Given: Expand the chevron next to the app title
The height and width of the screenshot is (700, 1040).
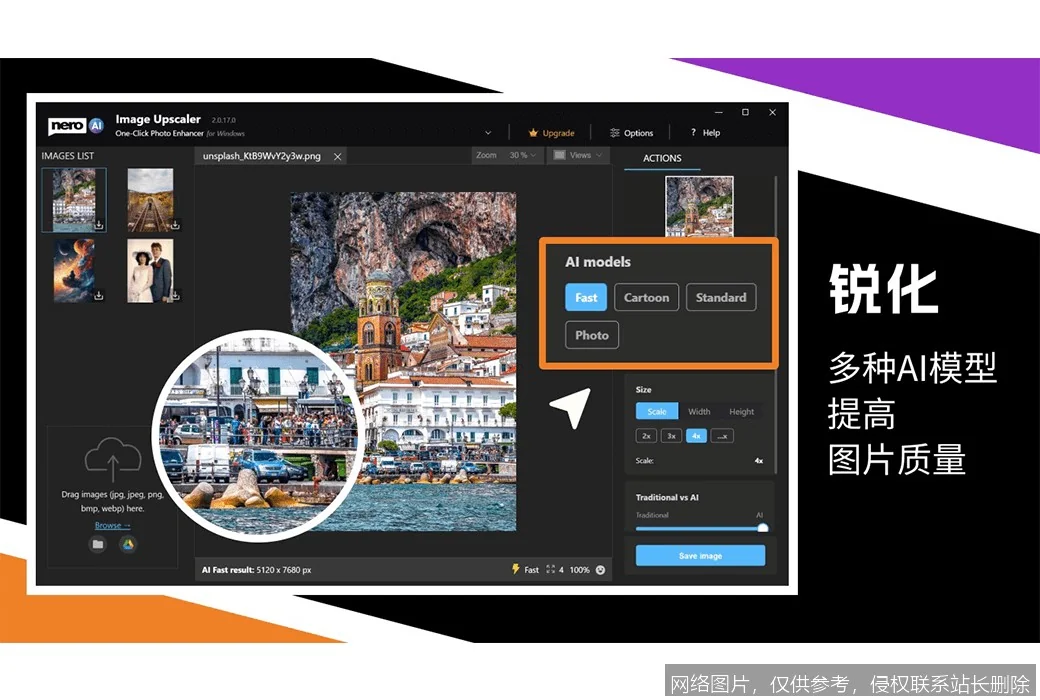Looking at the screenshot, I should coord(487,131).
